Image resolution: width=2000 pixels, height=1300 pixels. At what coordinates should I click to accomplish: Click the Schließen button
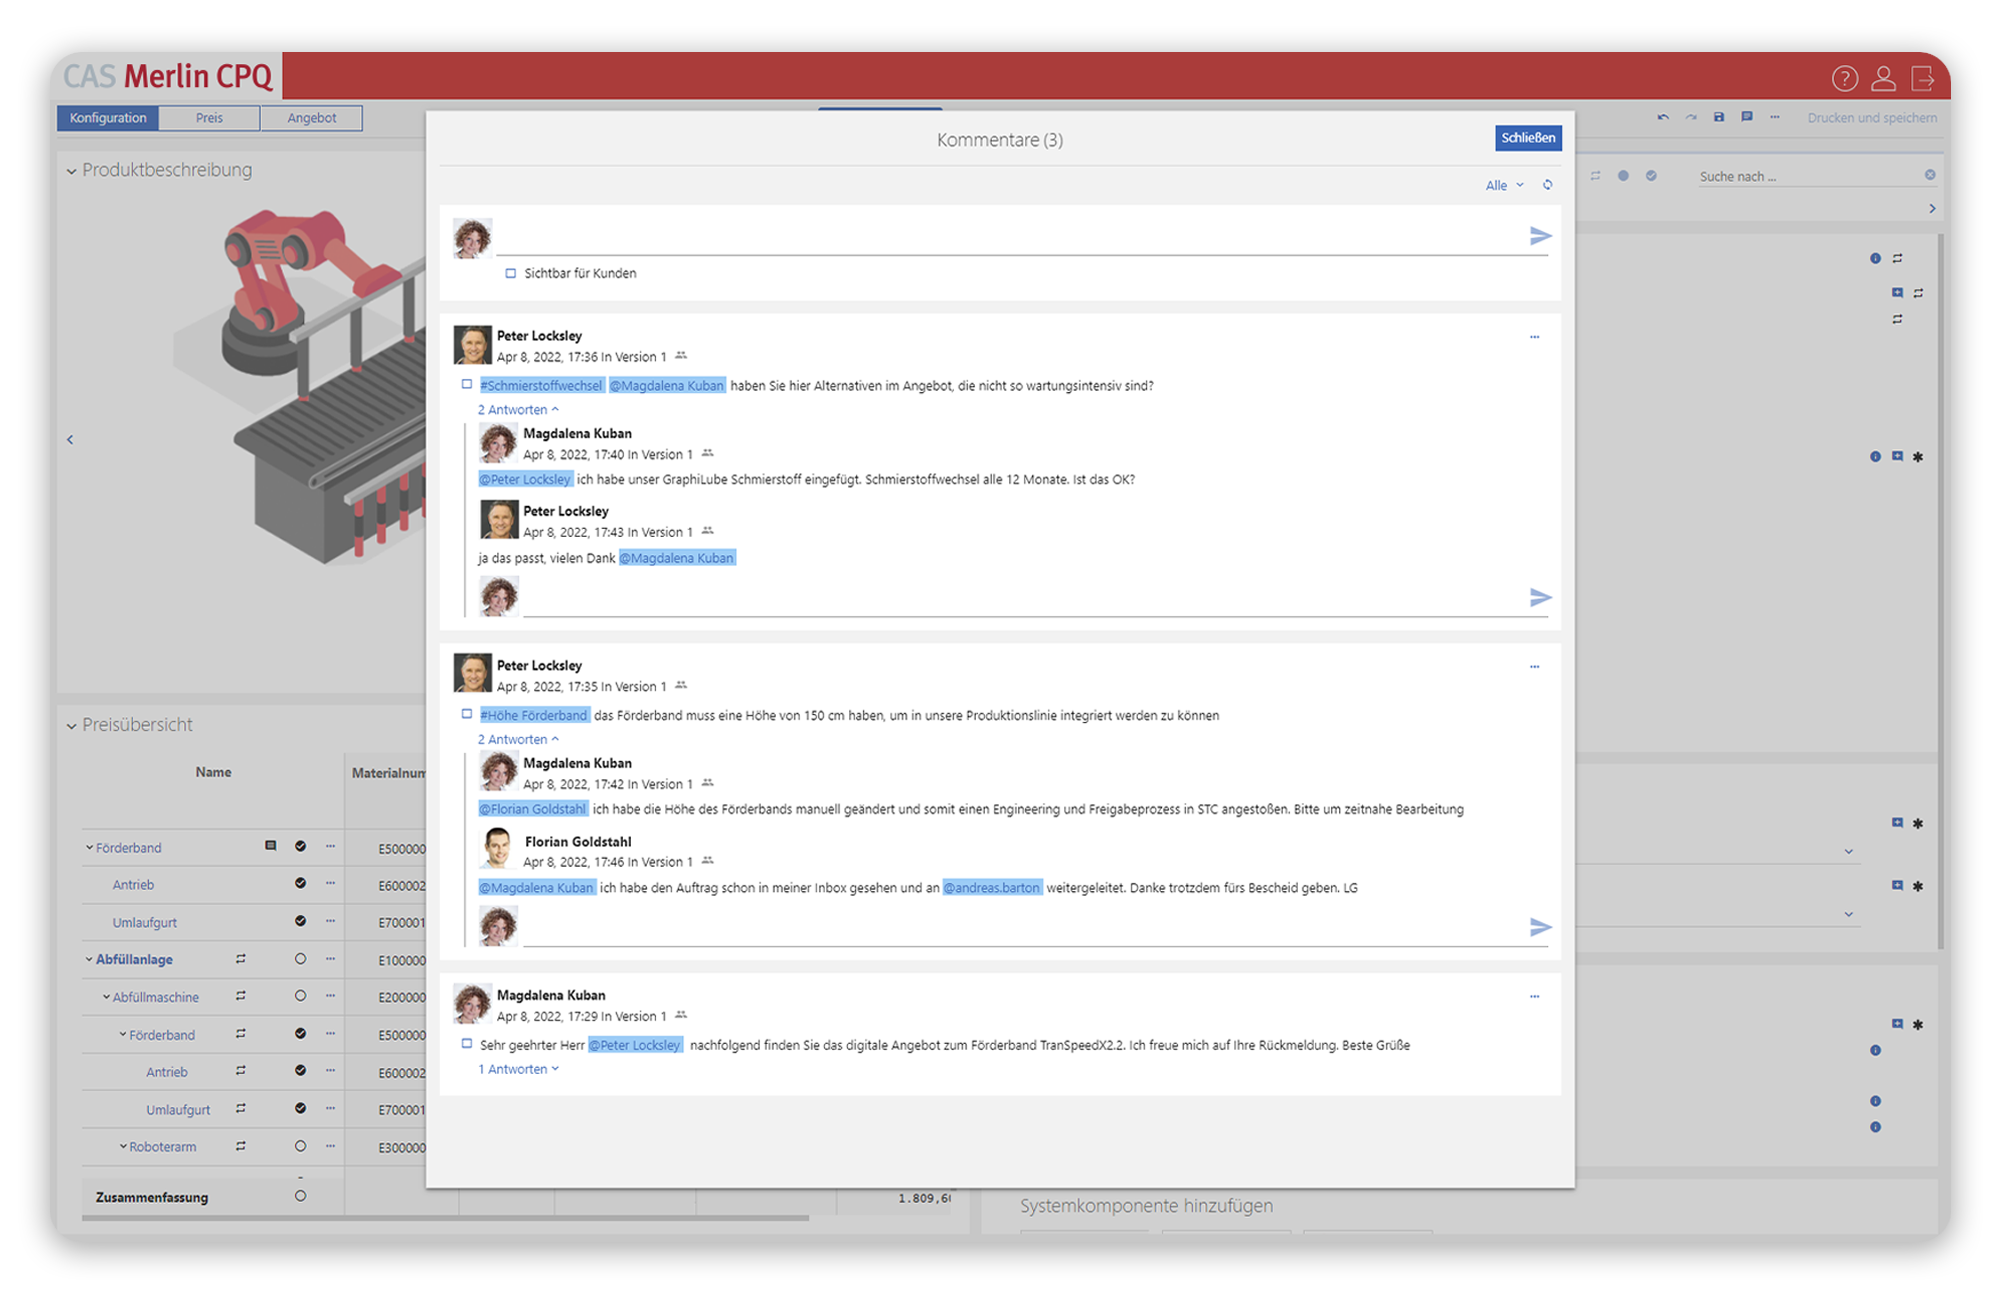click(1527, 138)
